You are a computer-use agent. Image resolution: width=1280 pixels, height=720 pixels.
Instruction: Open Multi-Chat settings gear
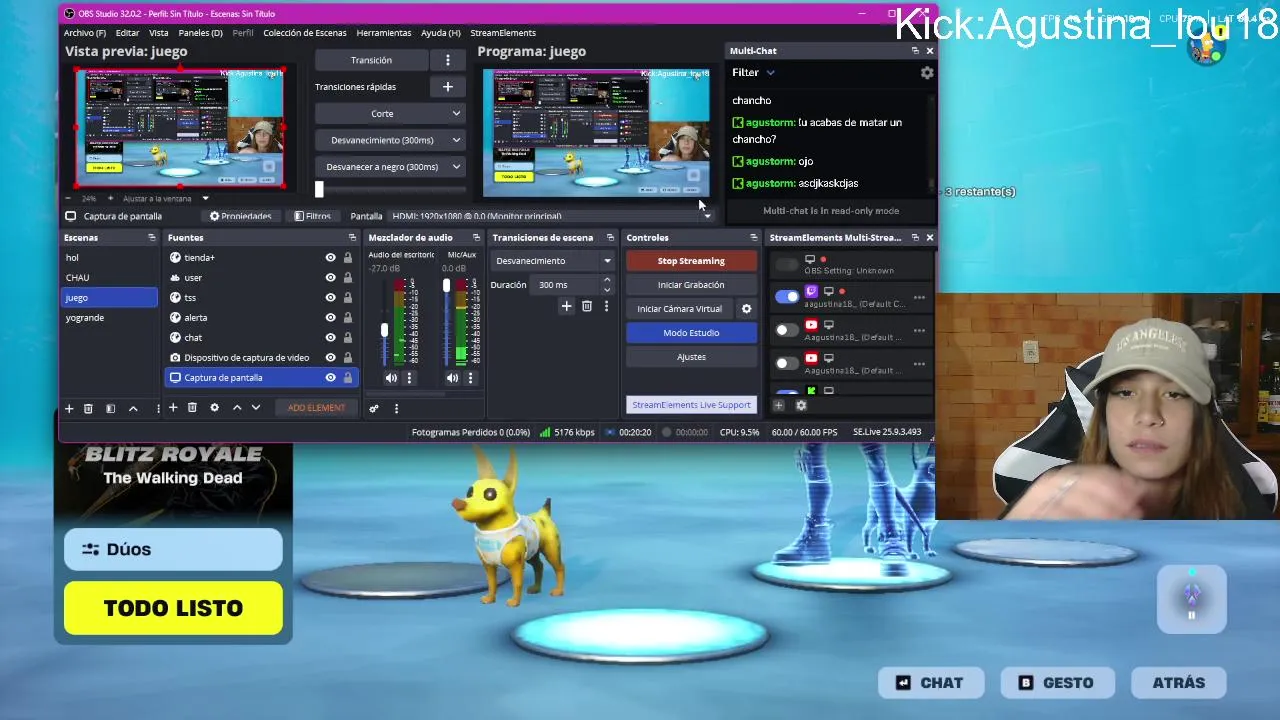coord(927,73)
